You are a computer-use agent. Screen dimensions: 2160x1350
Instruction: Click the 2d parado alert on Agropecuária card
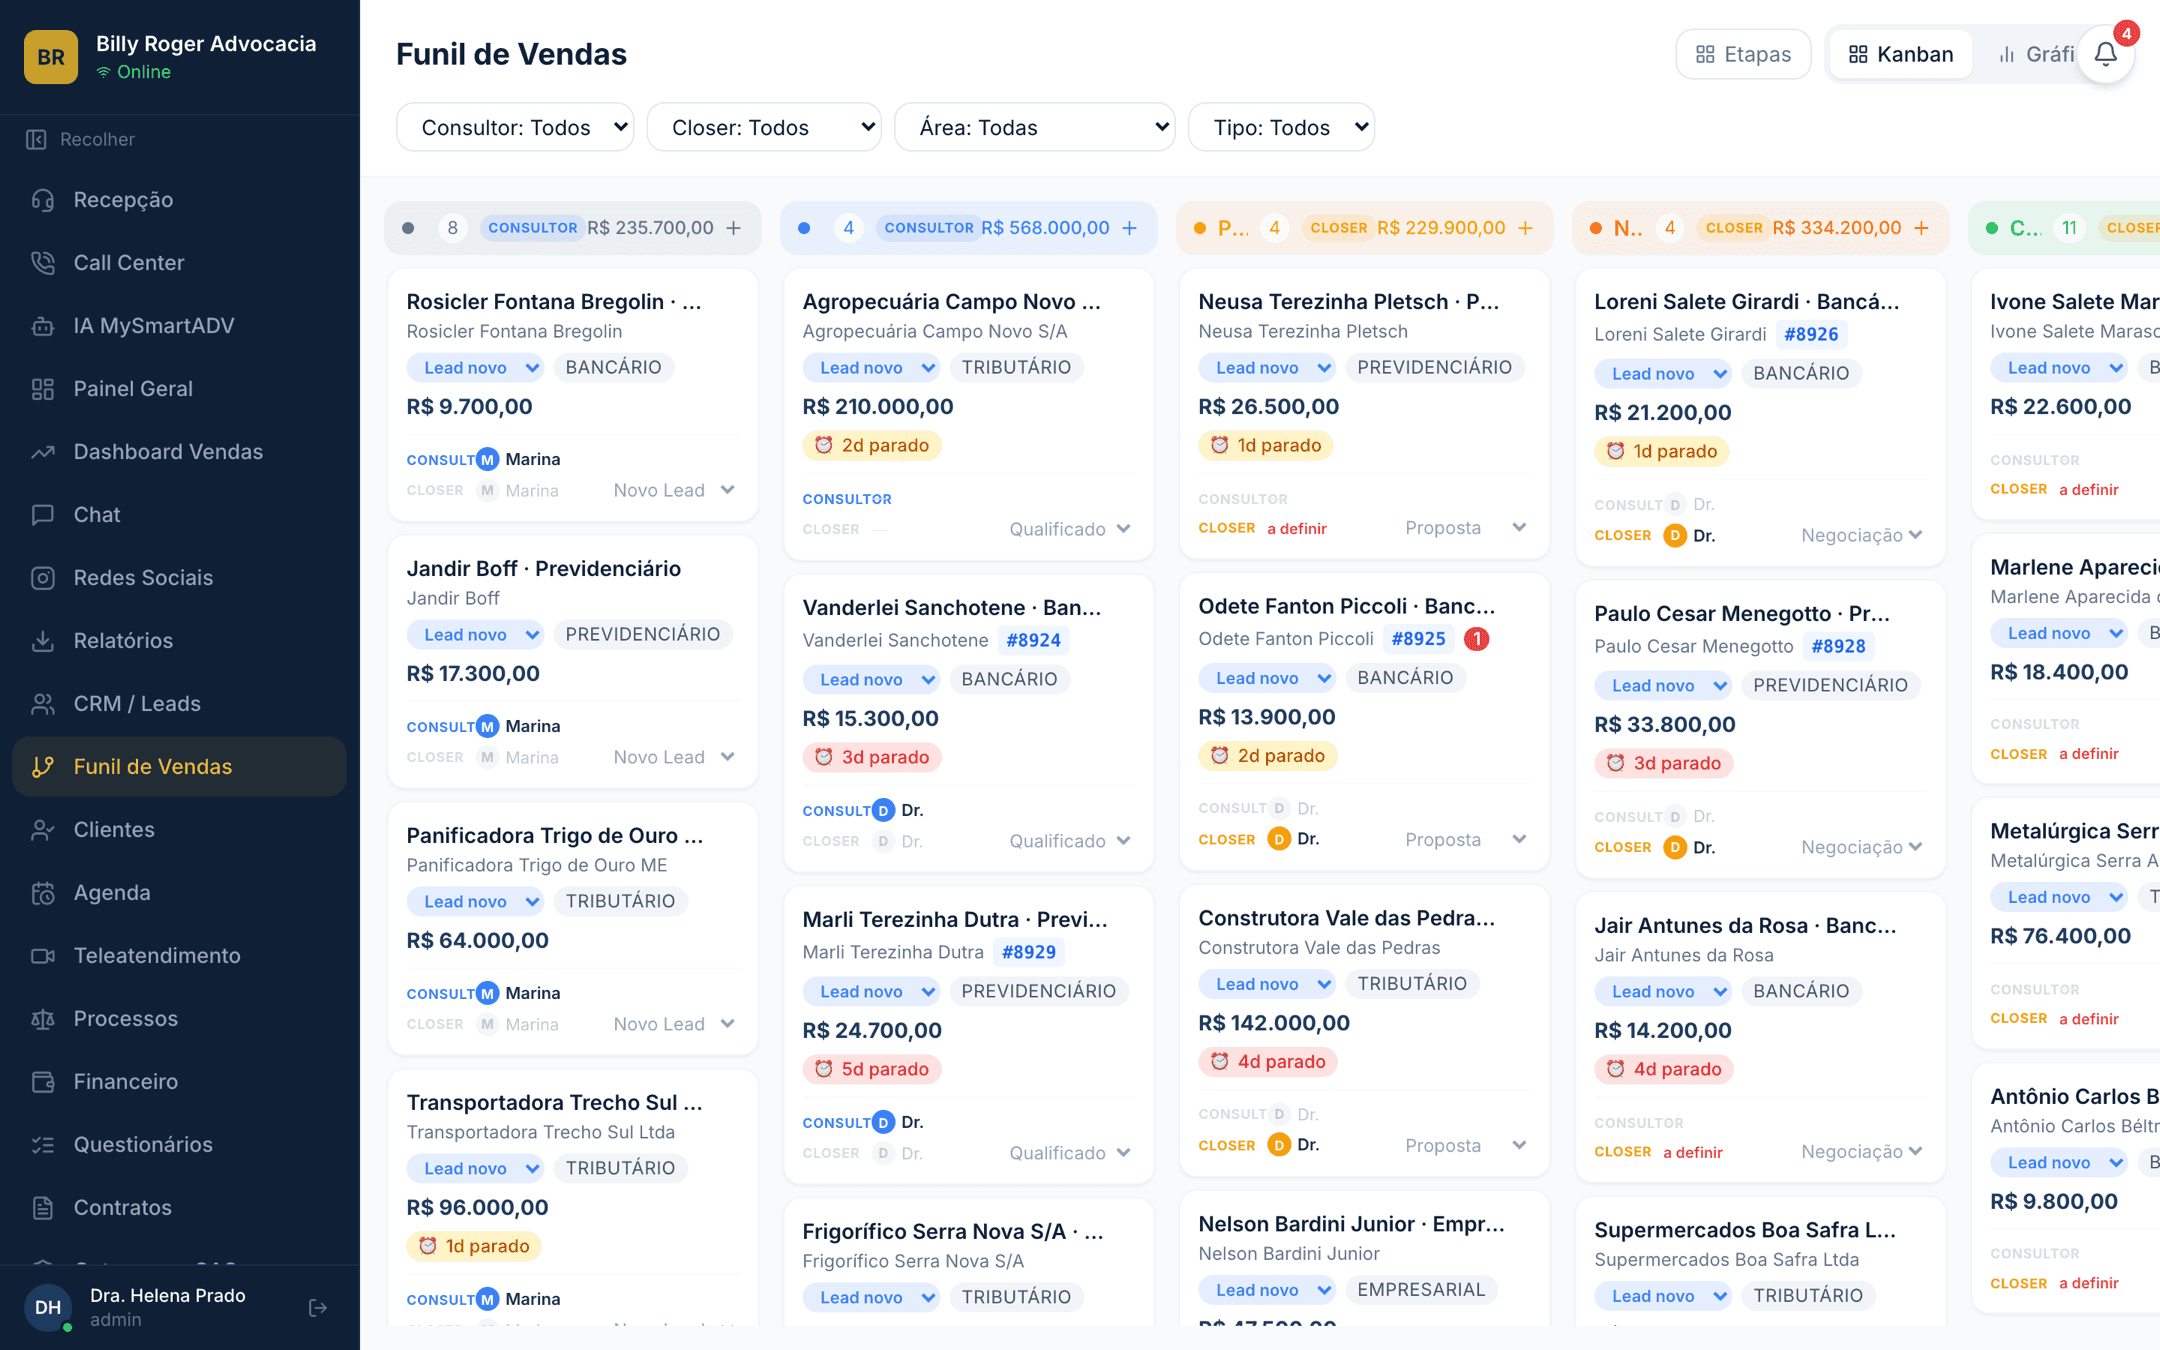coord(872,445)
